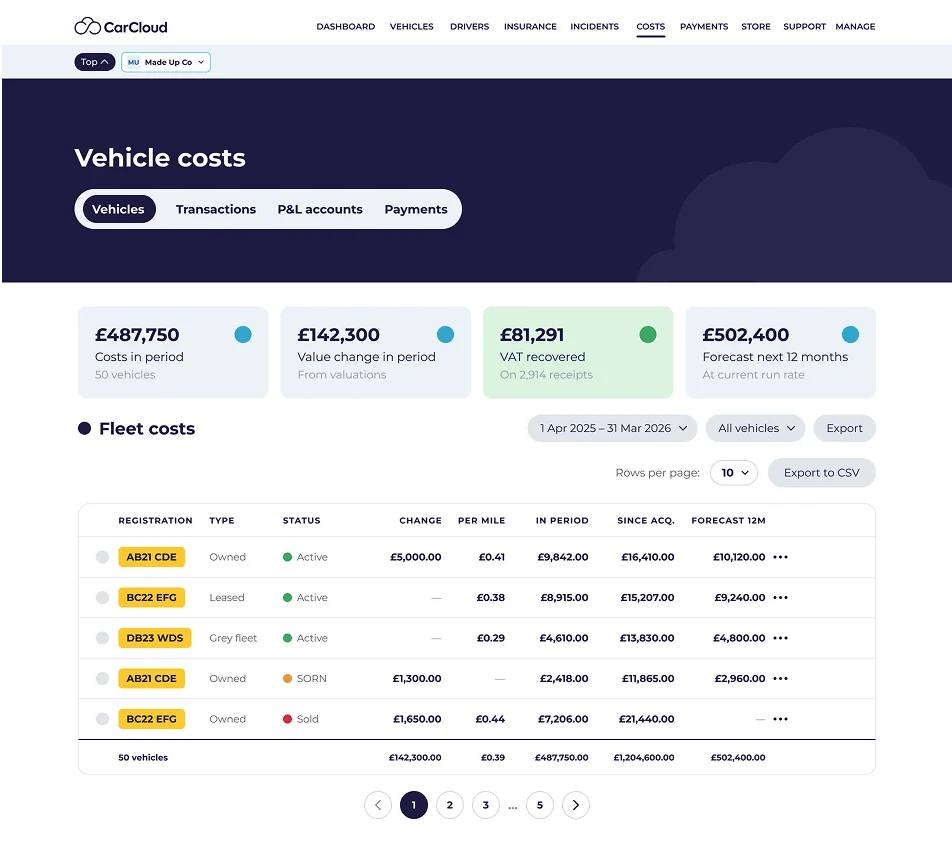Image resolution: width=952 pixels, height=859 pixels.
Task: Sort by Status column header
Action: pyautogui.click(x=301, y=520)
